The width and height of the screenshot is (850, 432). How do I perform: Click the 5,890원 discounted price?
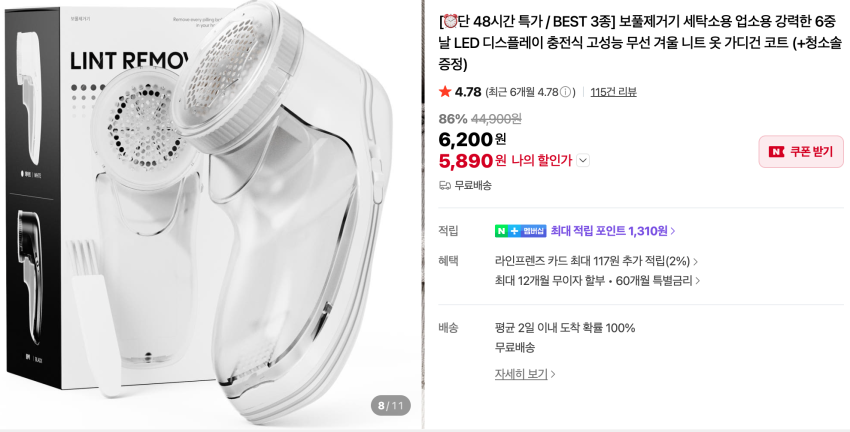472,160
